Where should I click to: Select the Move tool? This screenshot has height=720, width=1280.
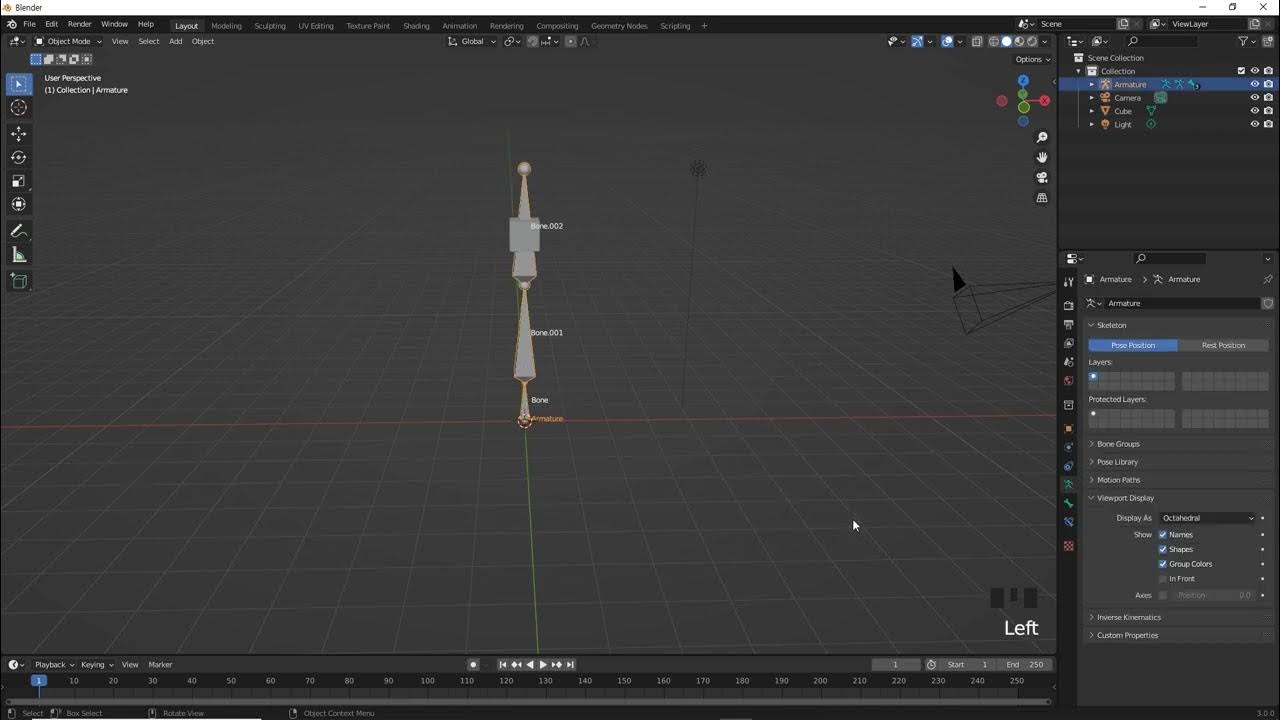(19, 134)
